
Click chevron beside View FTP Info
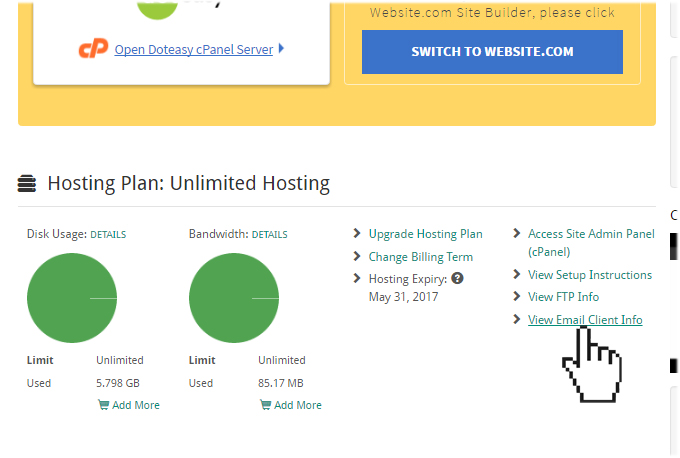pos(517,296)
